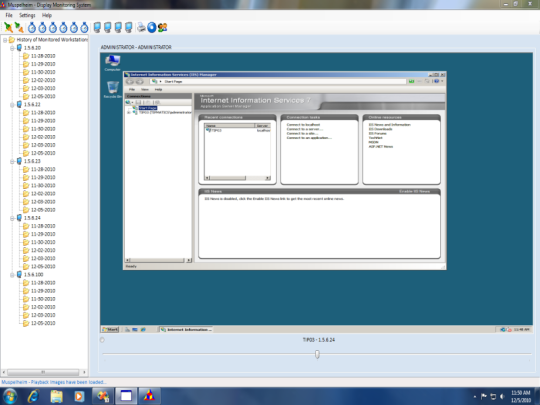Collapse the History of Monitored Workstations root

tap(5, 40)
